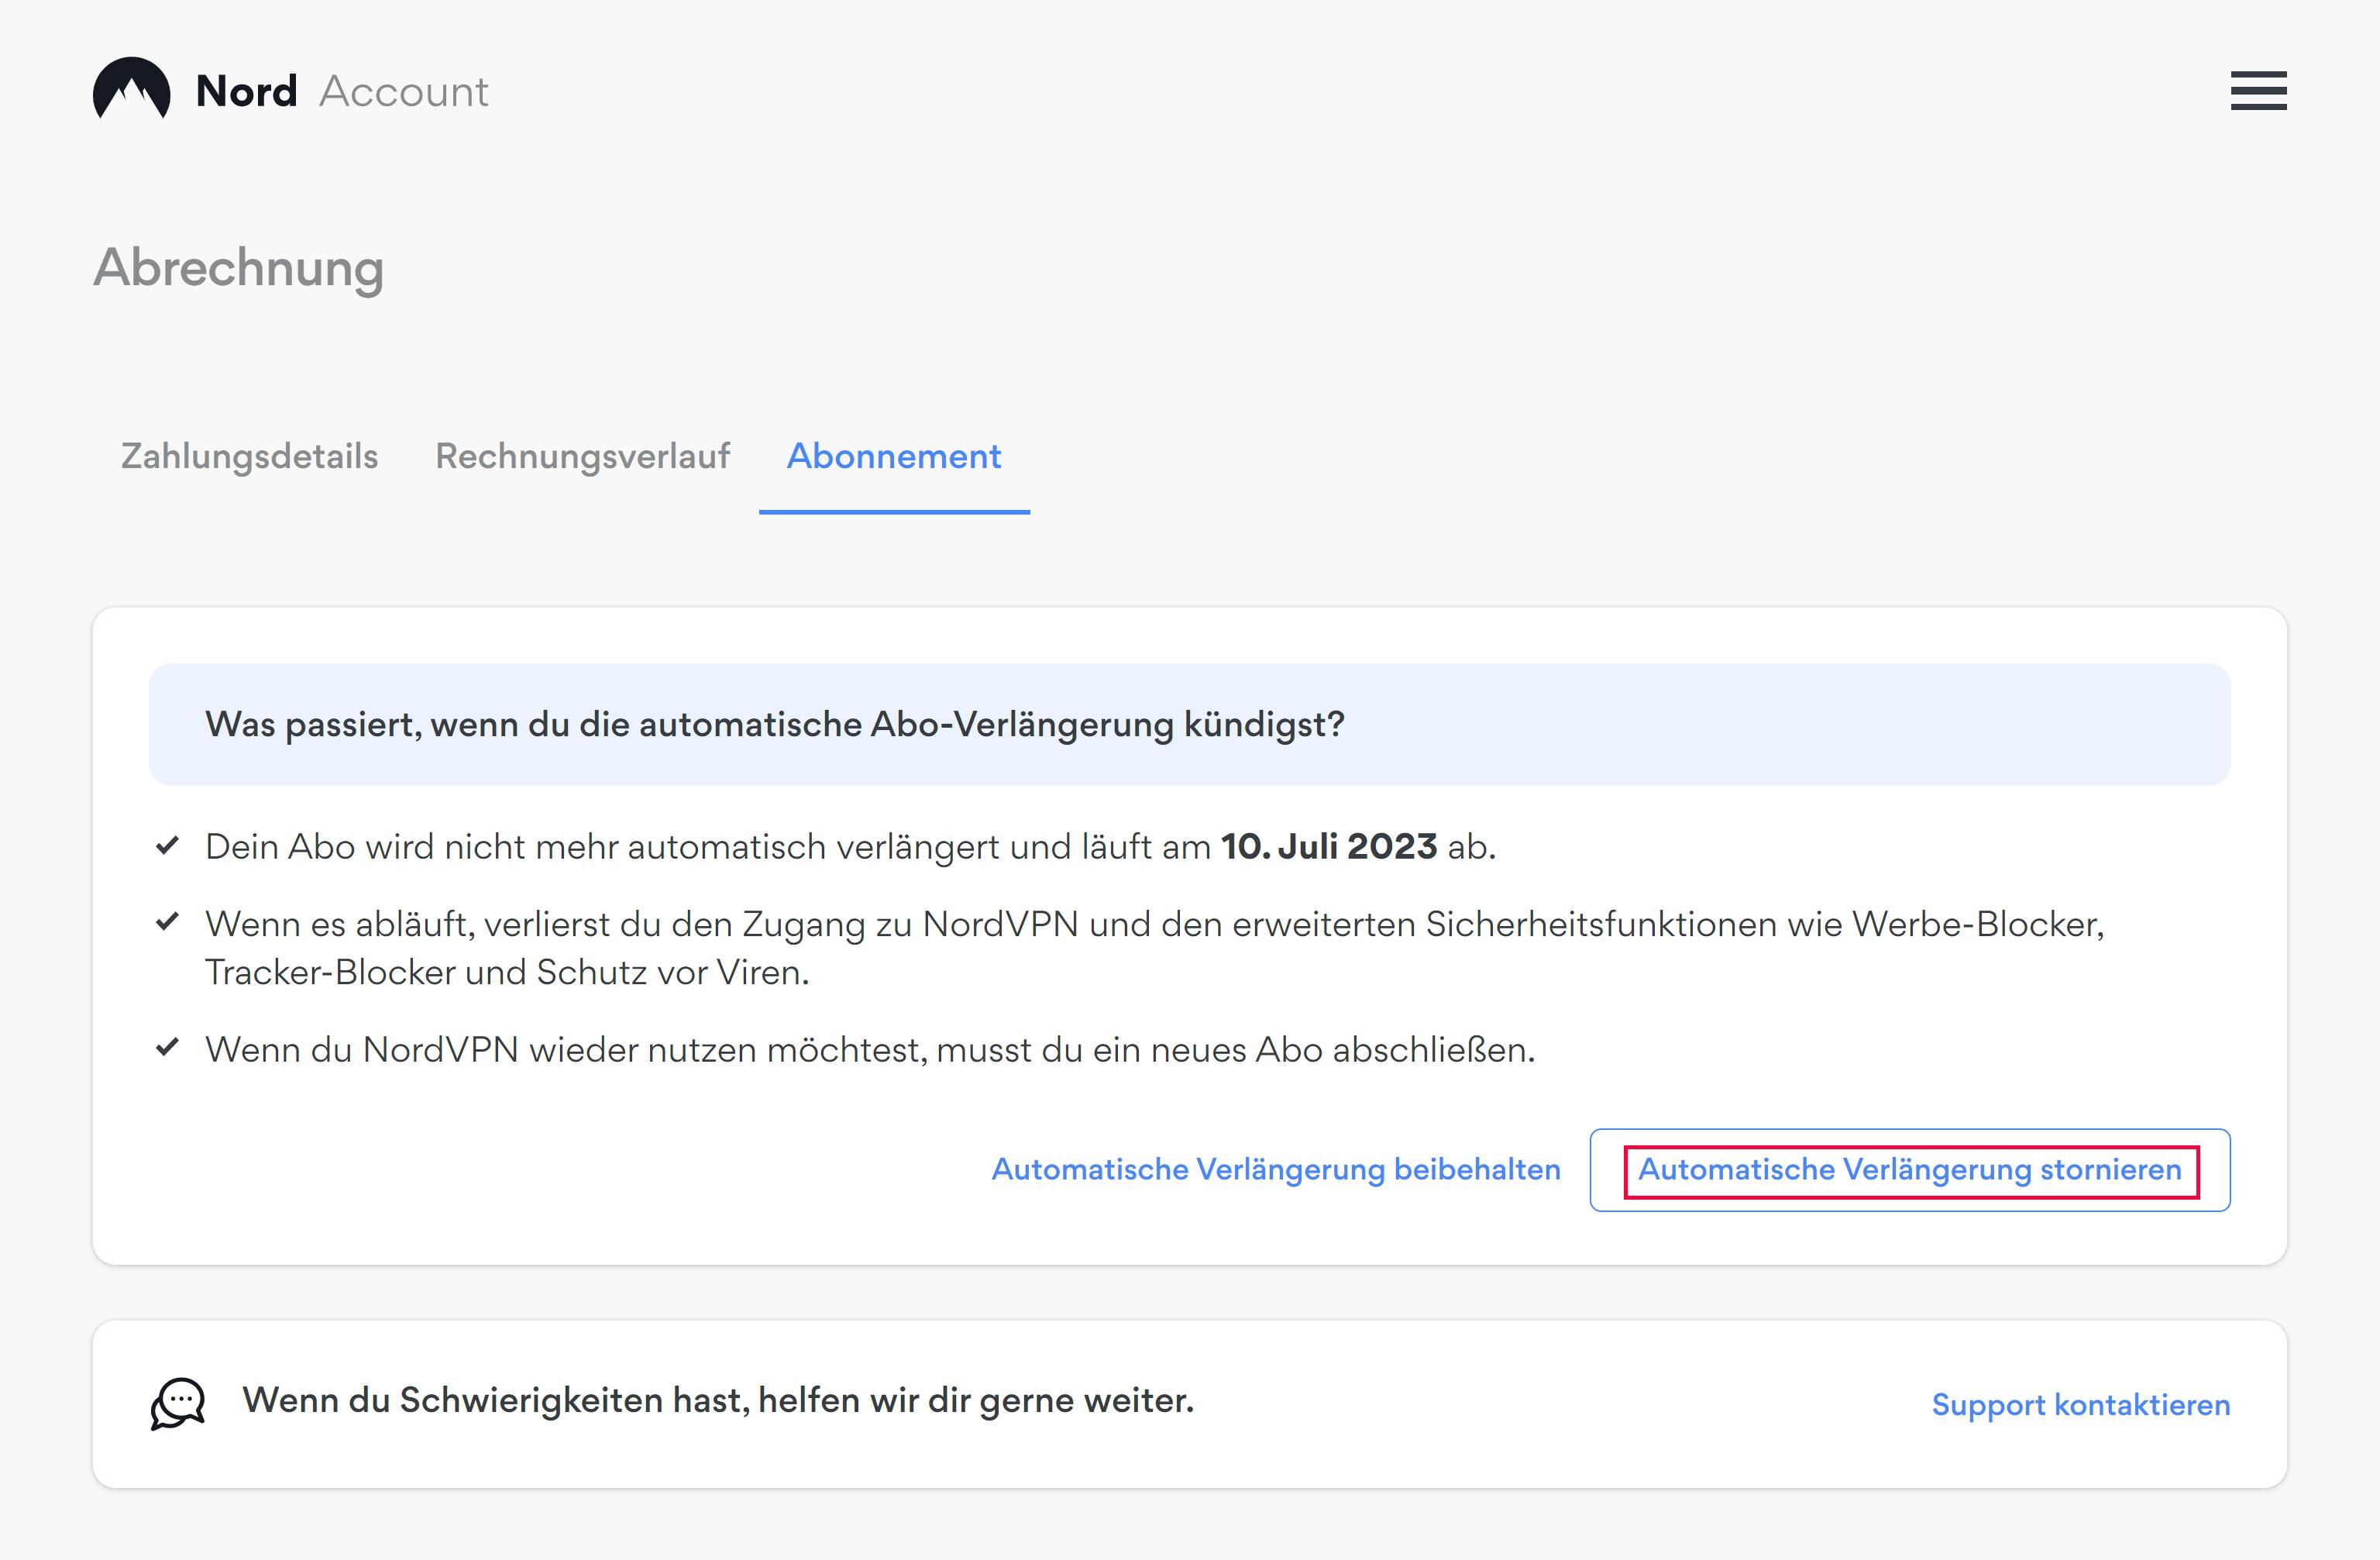2380x1560 pixels.
Task: Select the Abonnement tab
Action: [x=894, y=456]
